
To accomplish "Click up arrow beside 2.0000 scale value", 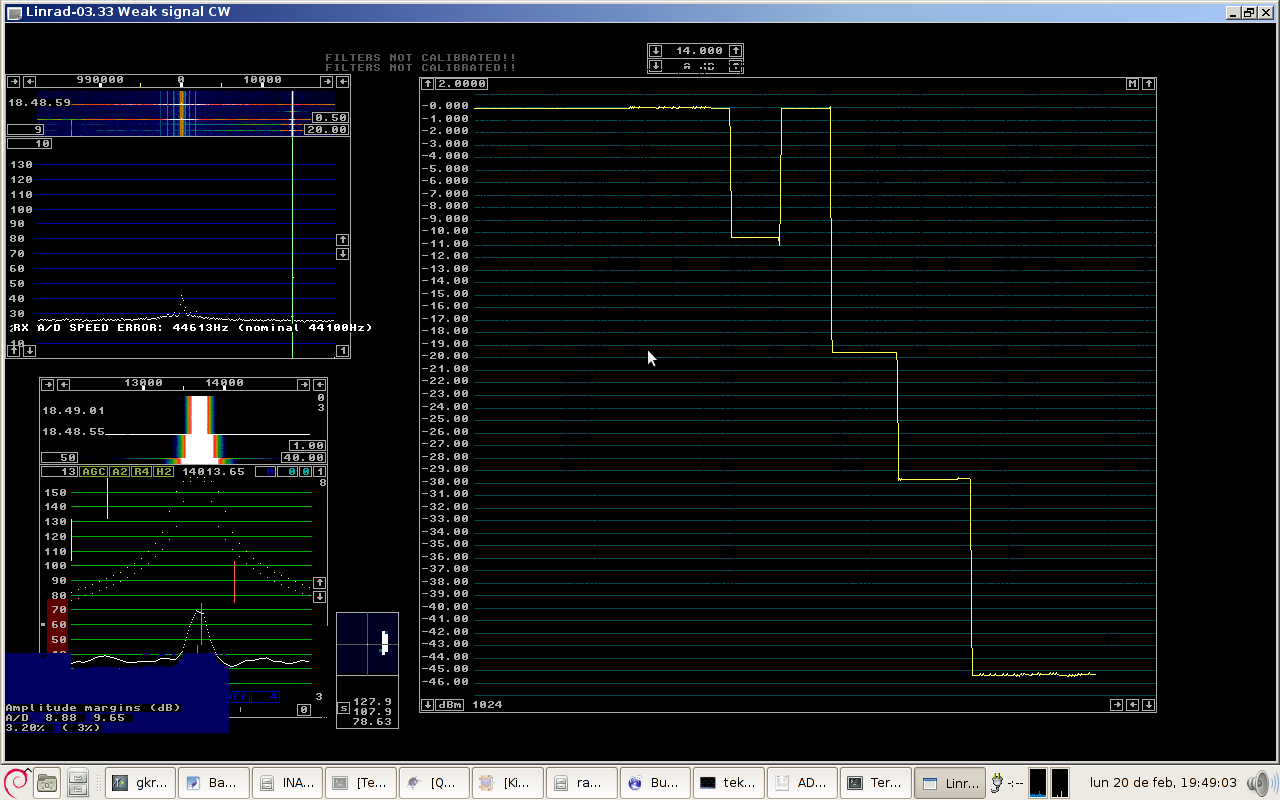I will click(x=427, y=84).
